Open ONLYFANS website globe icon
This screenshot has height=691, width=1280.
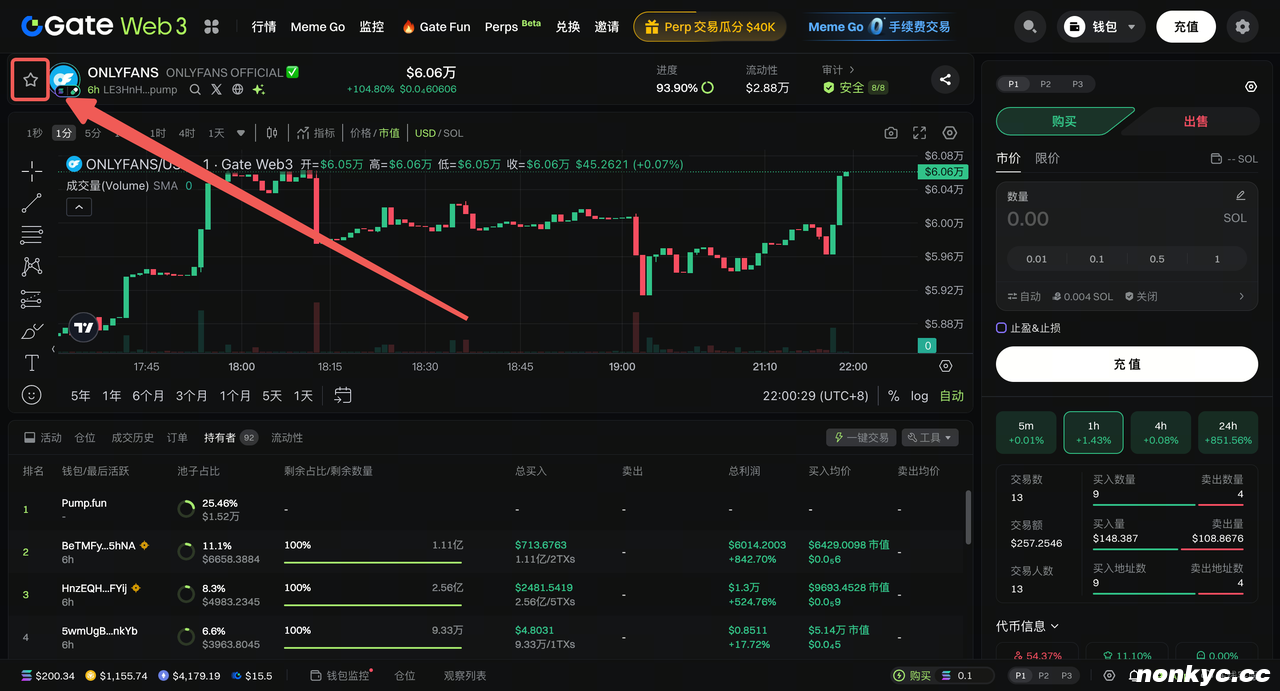237,89
